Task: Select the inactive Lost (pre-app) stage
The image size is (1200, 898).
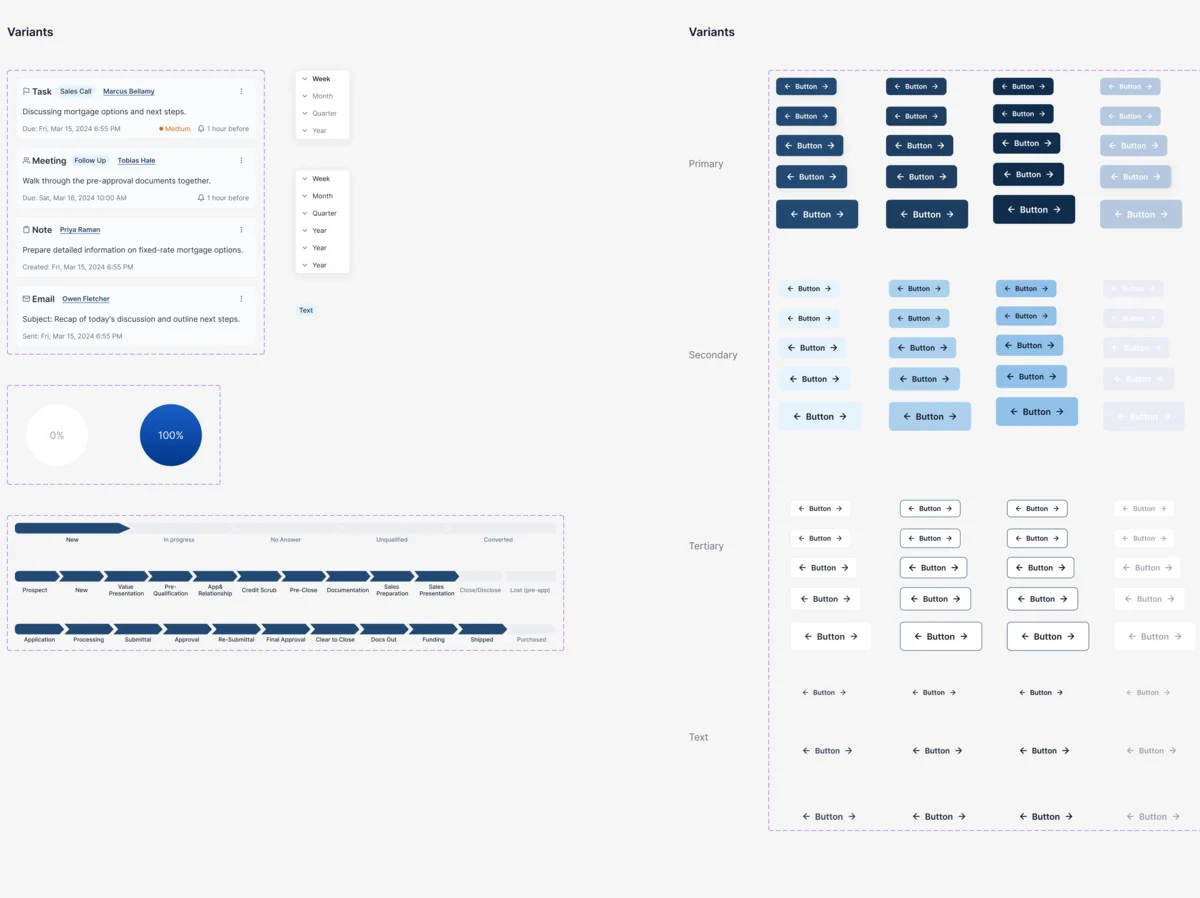Action: [x=530, y=576]
